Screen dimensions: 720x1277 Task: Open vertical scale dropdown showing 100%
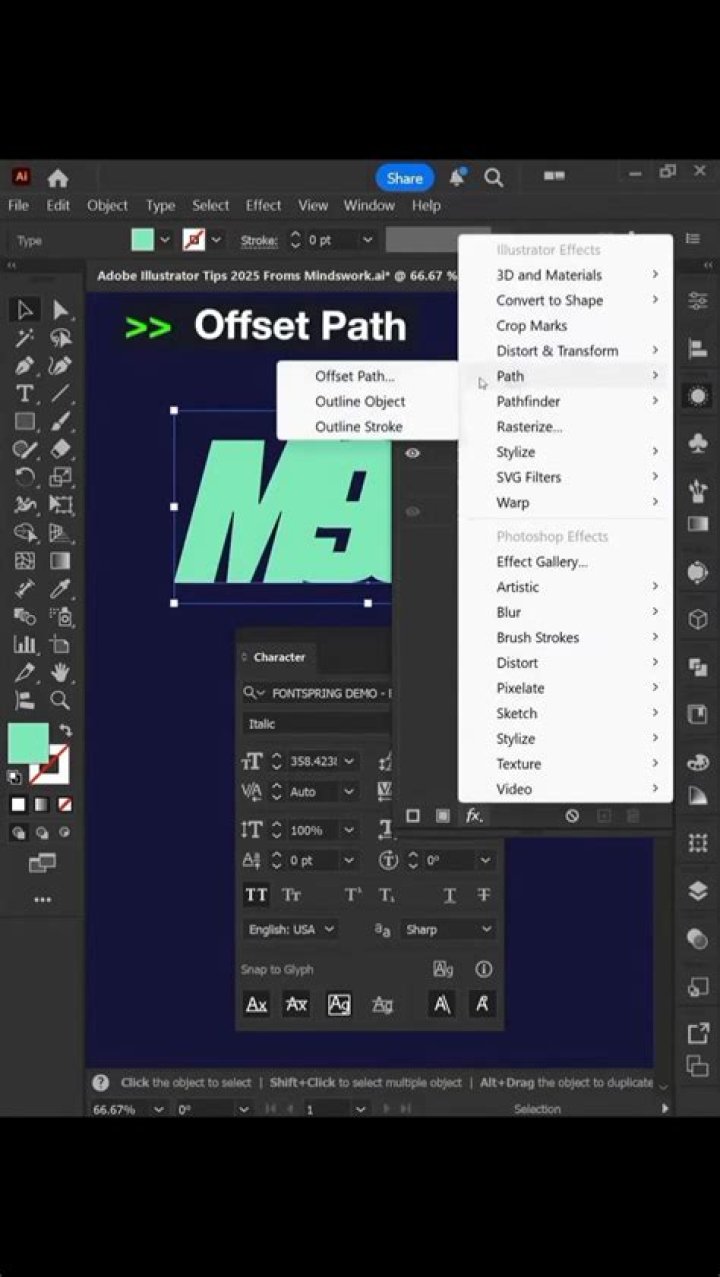[349, 830]
